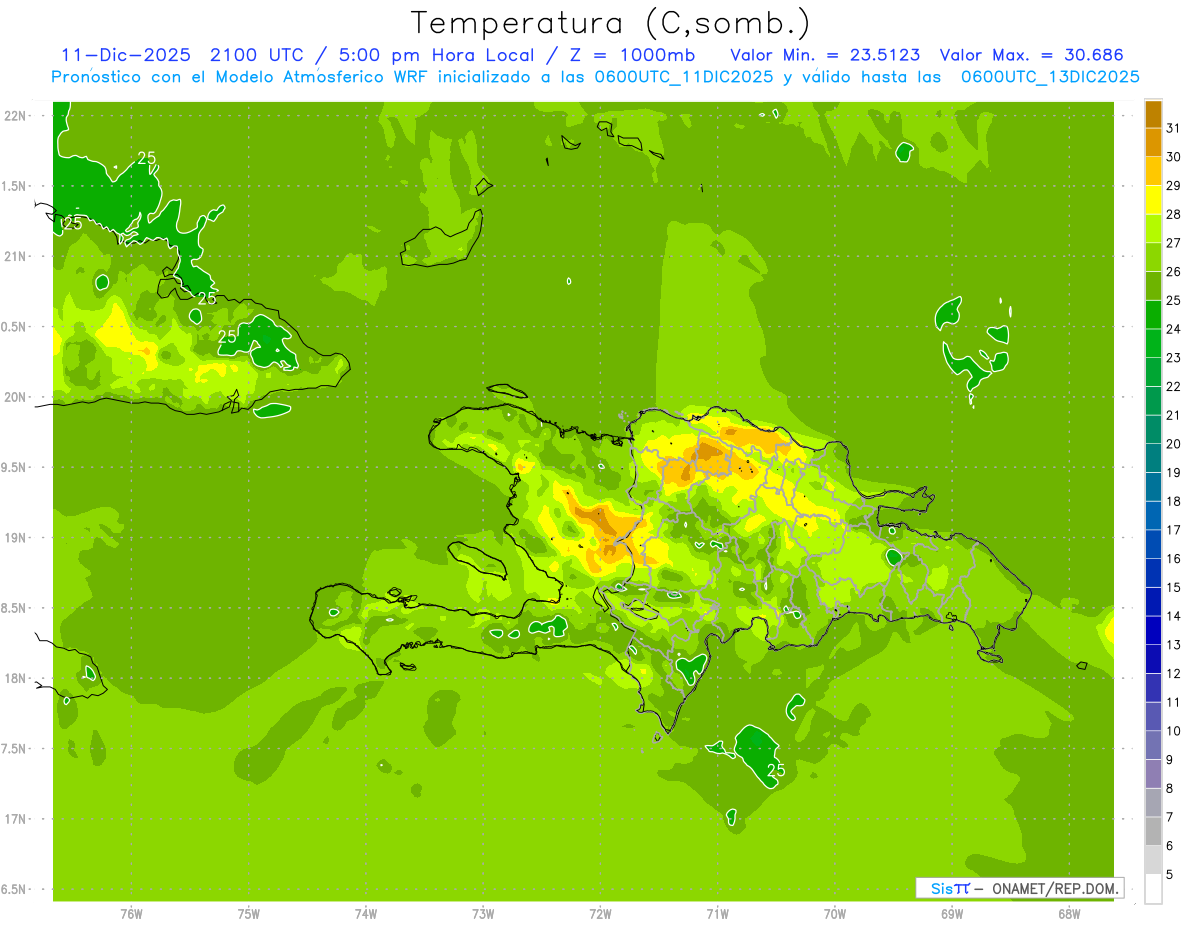
Task: Click the '76W' longitude label
Action: coord(131,913)
